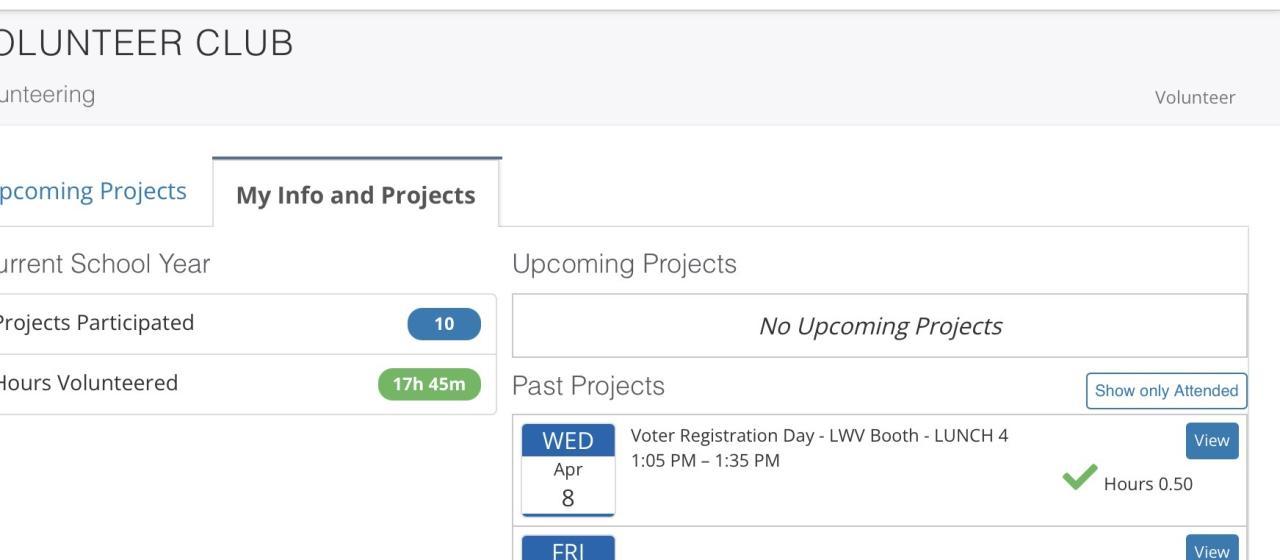Select the My Info and Projects tab
This screenshot has width=1280, height=560.
click(x=356, y=194)
